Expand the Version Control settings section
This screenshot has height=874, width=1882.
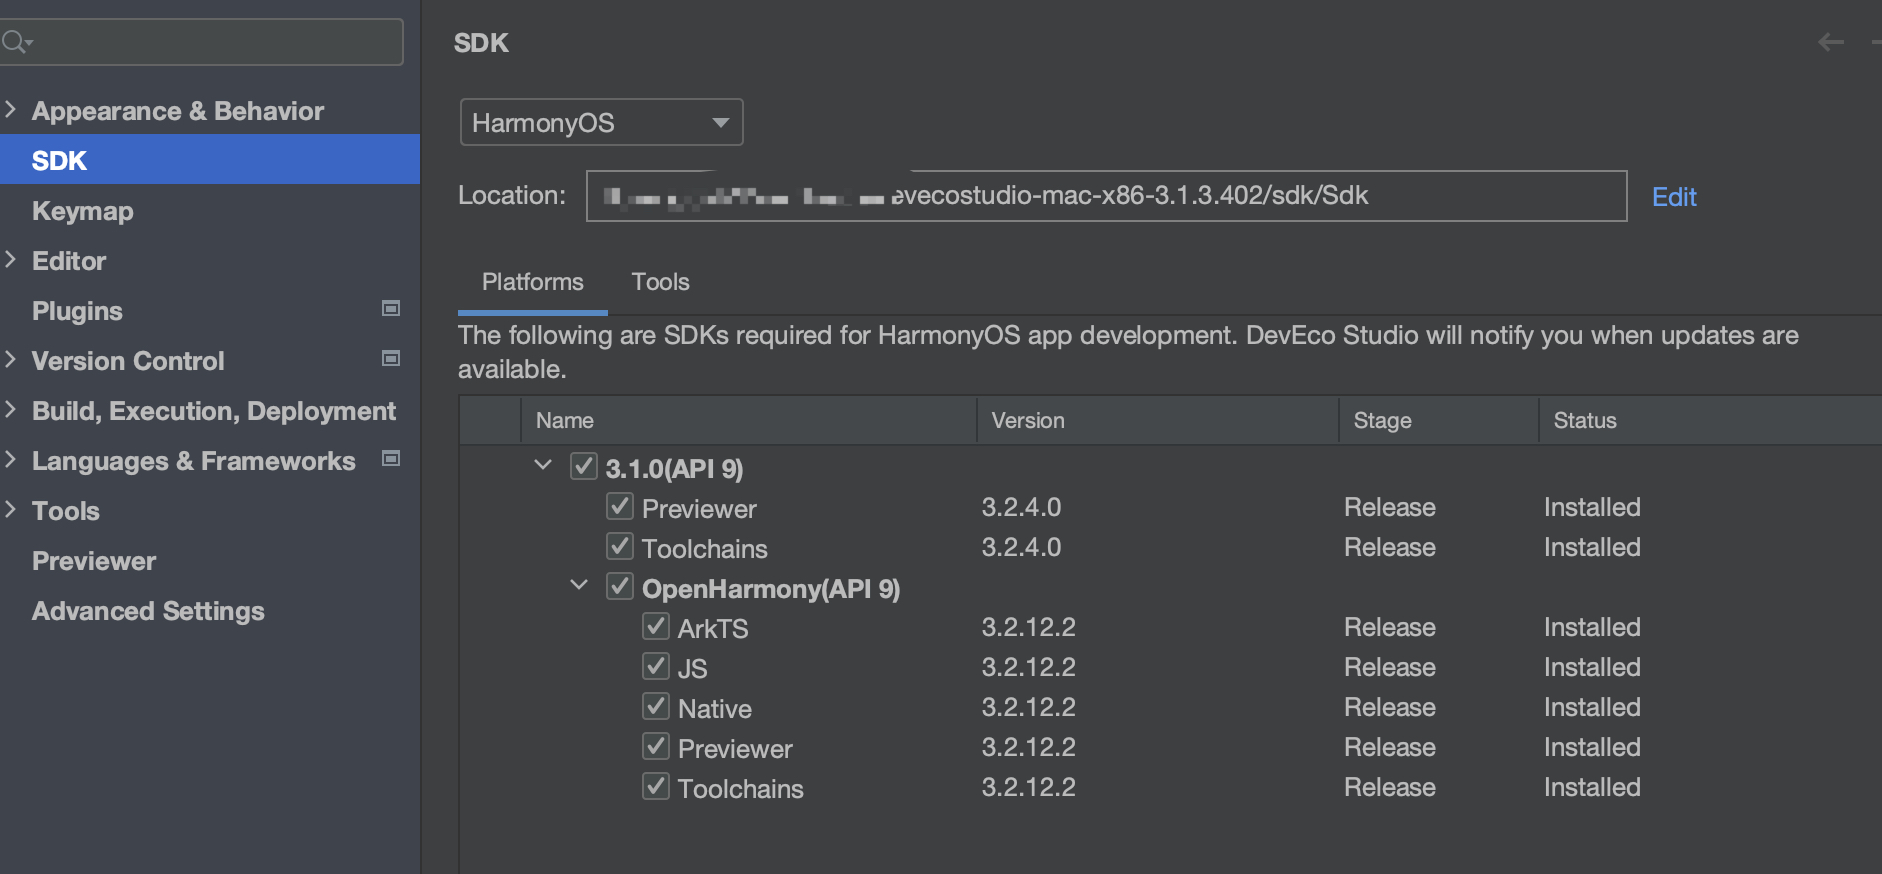tap(11, 359)
